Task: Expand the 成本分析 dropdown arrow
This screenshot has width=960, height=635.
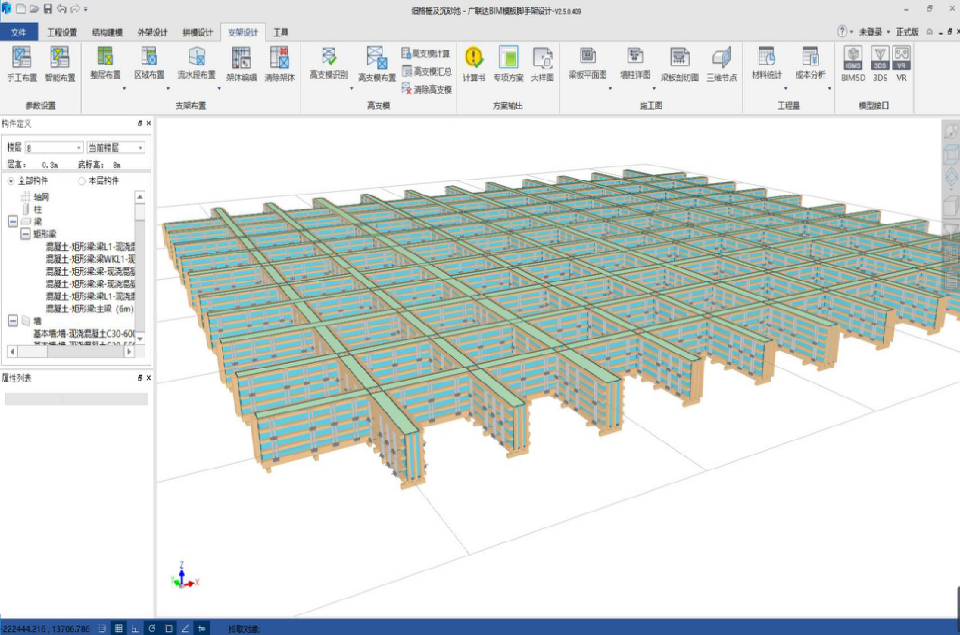Action: pyautogui.click(x=830, y=89)
